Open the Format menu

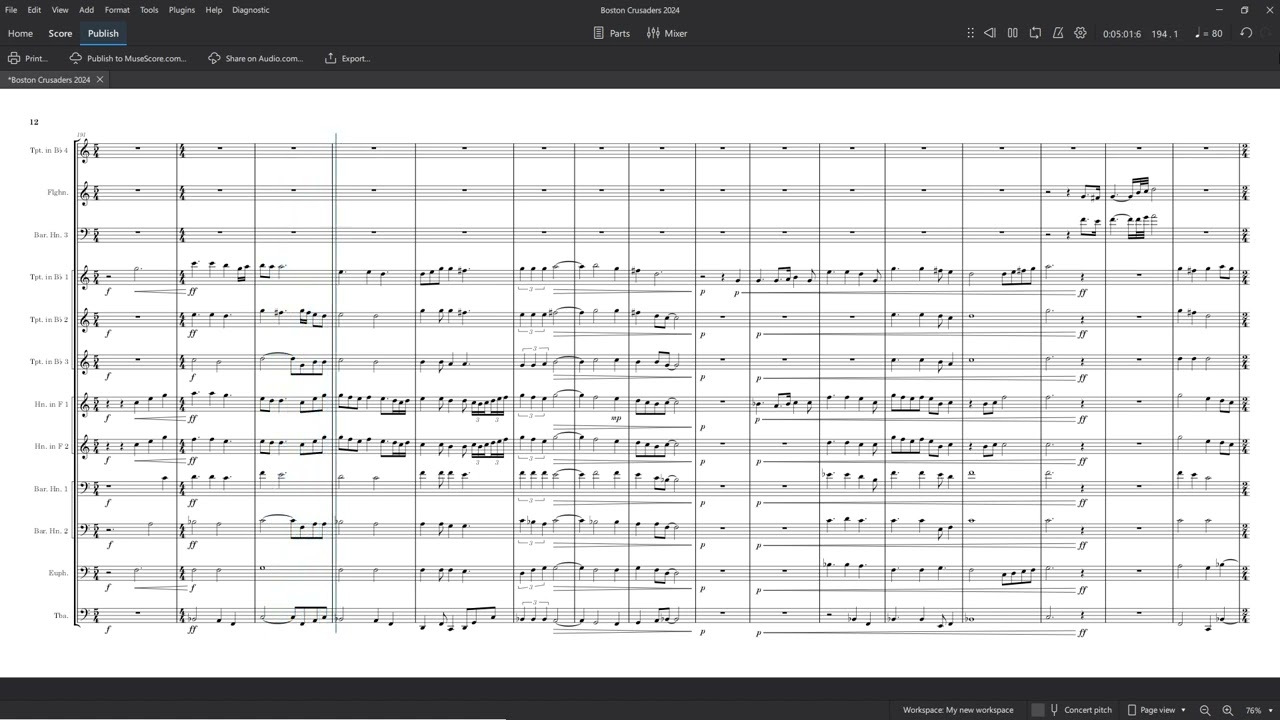[117, 10]
